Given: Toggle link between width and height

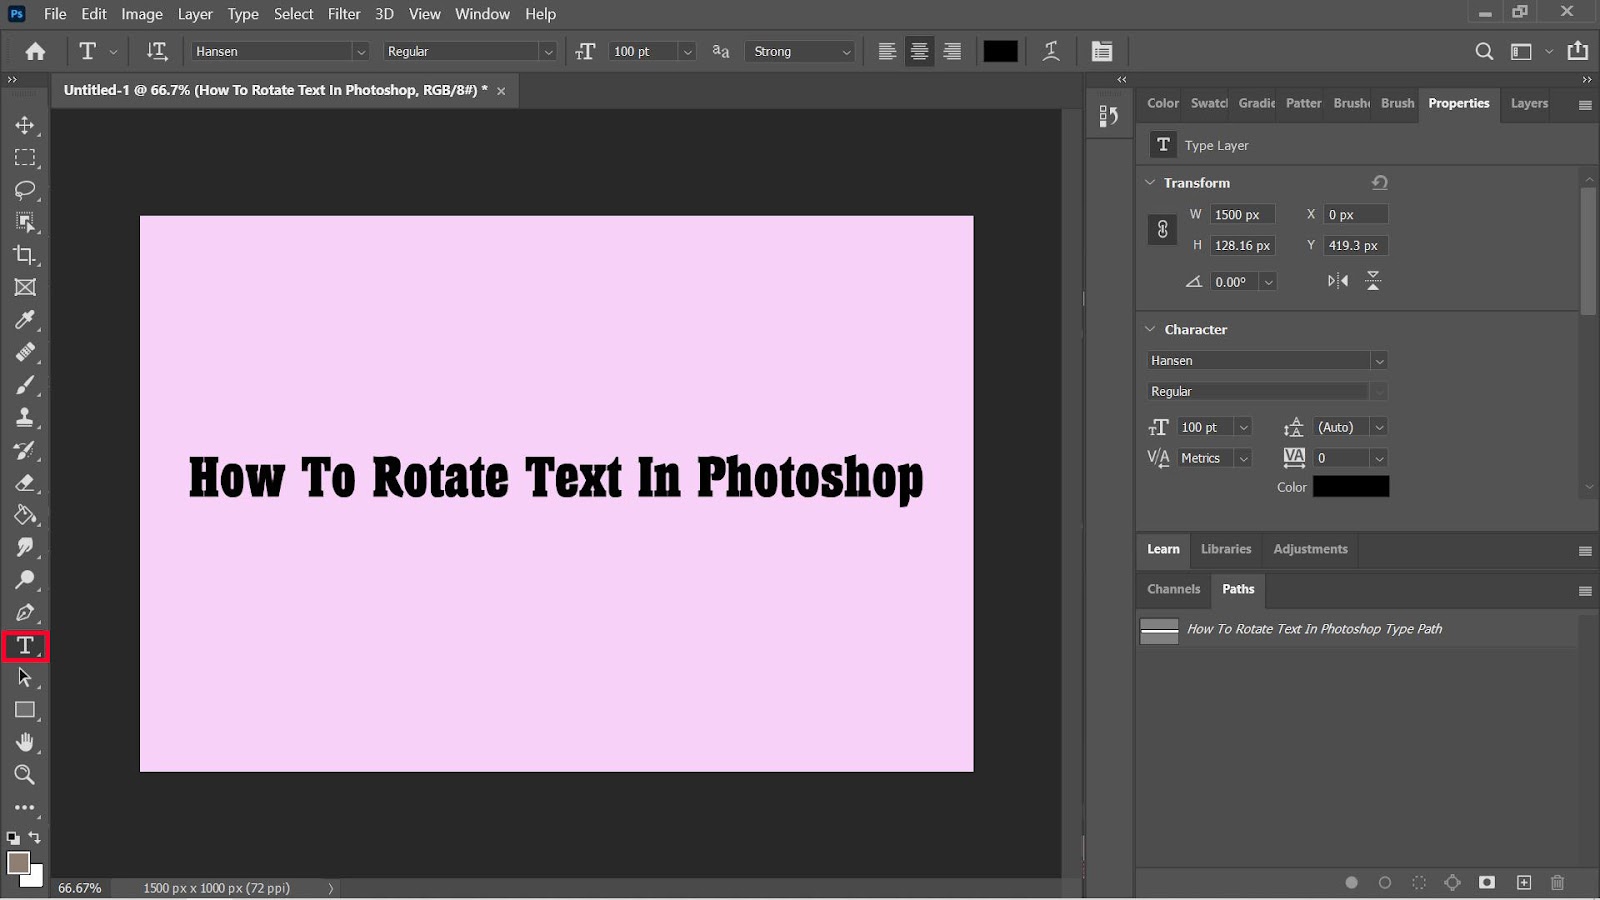Looking at the screenshot, I should (x=1162, y=230).
